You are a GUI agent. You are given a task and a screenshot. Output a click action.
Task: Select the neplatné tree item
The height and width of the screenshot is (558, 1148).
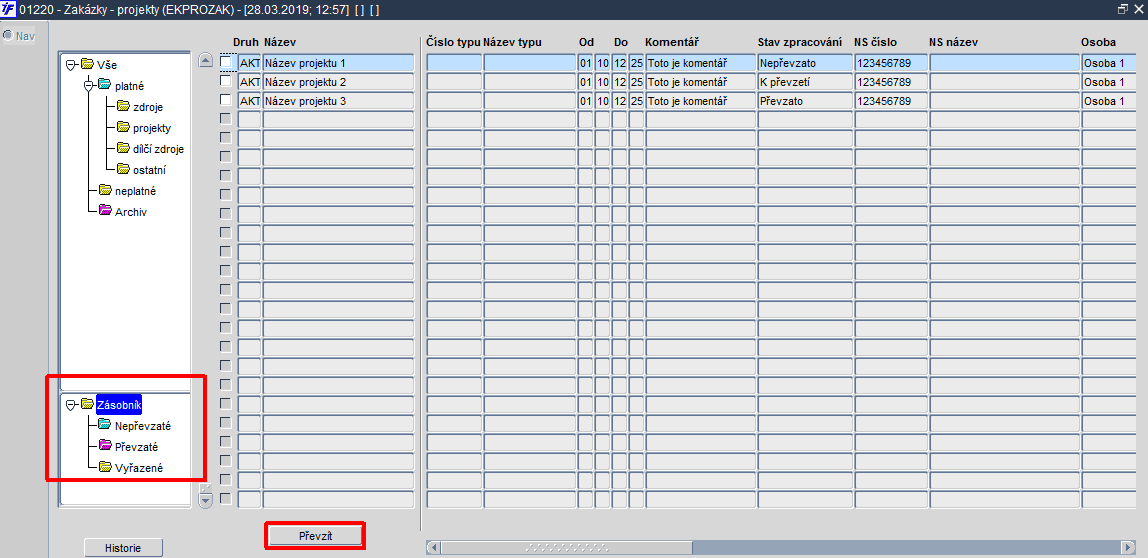pyautogui.click(x=135, y=190)
